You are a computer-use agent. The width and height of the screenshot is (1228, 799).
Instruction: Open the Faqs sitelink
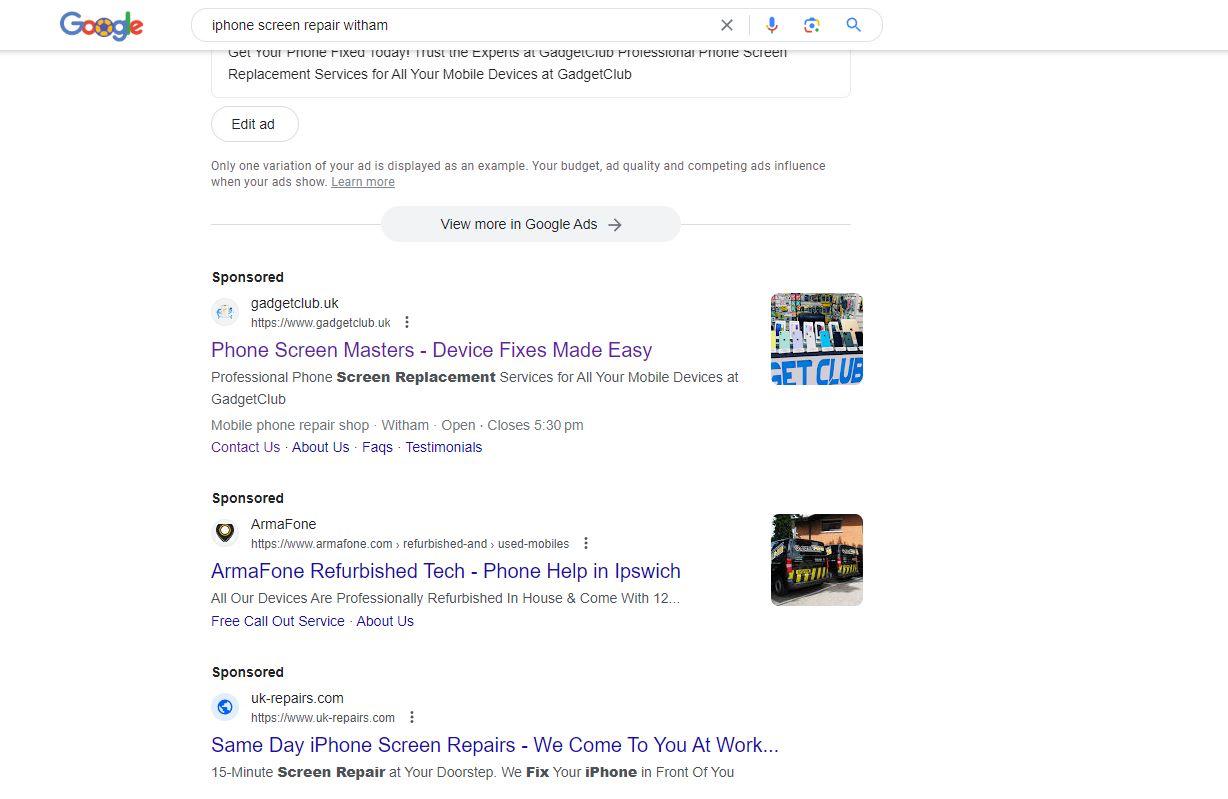tap(377, 447)
